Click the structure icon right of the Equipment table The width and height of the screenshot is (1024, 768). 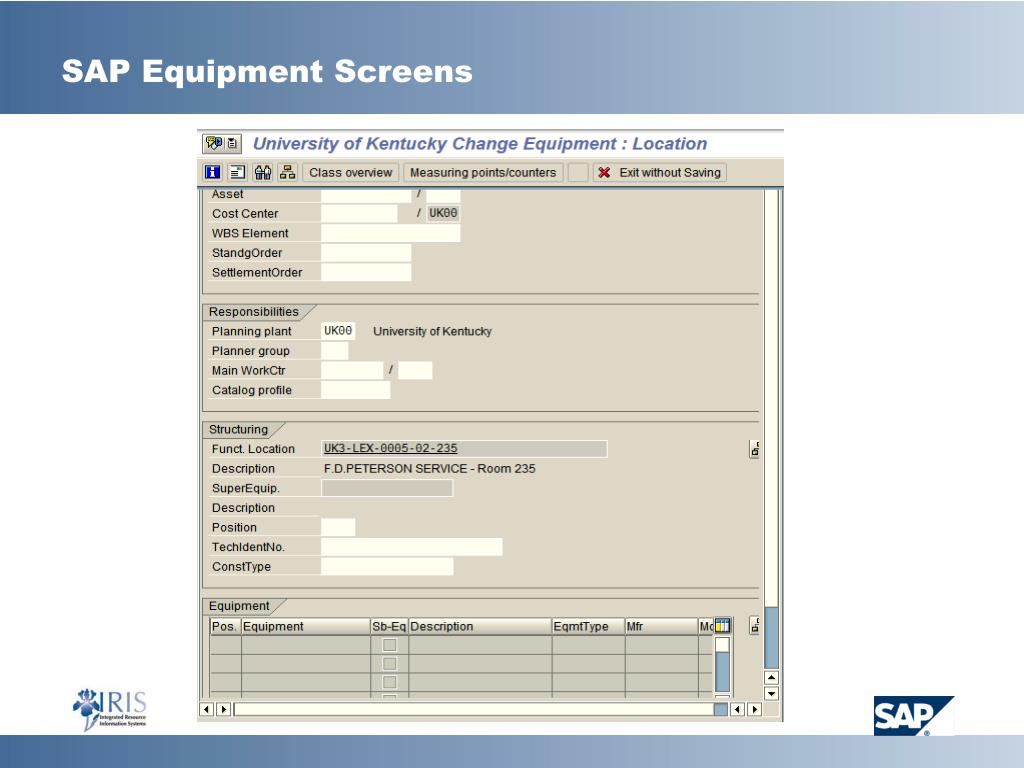[x=754, y=626]
